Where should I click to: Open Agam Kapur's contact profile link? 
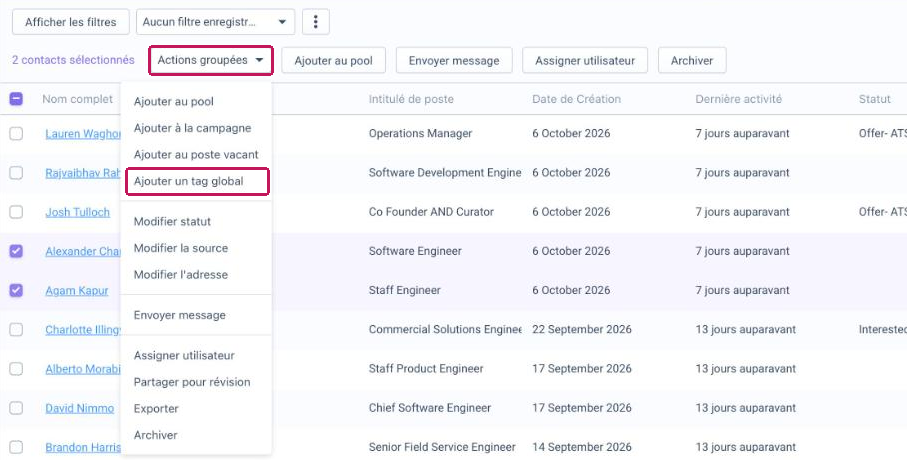[77, 290]
